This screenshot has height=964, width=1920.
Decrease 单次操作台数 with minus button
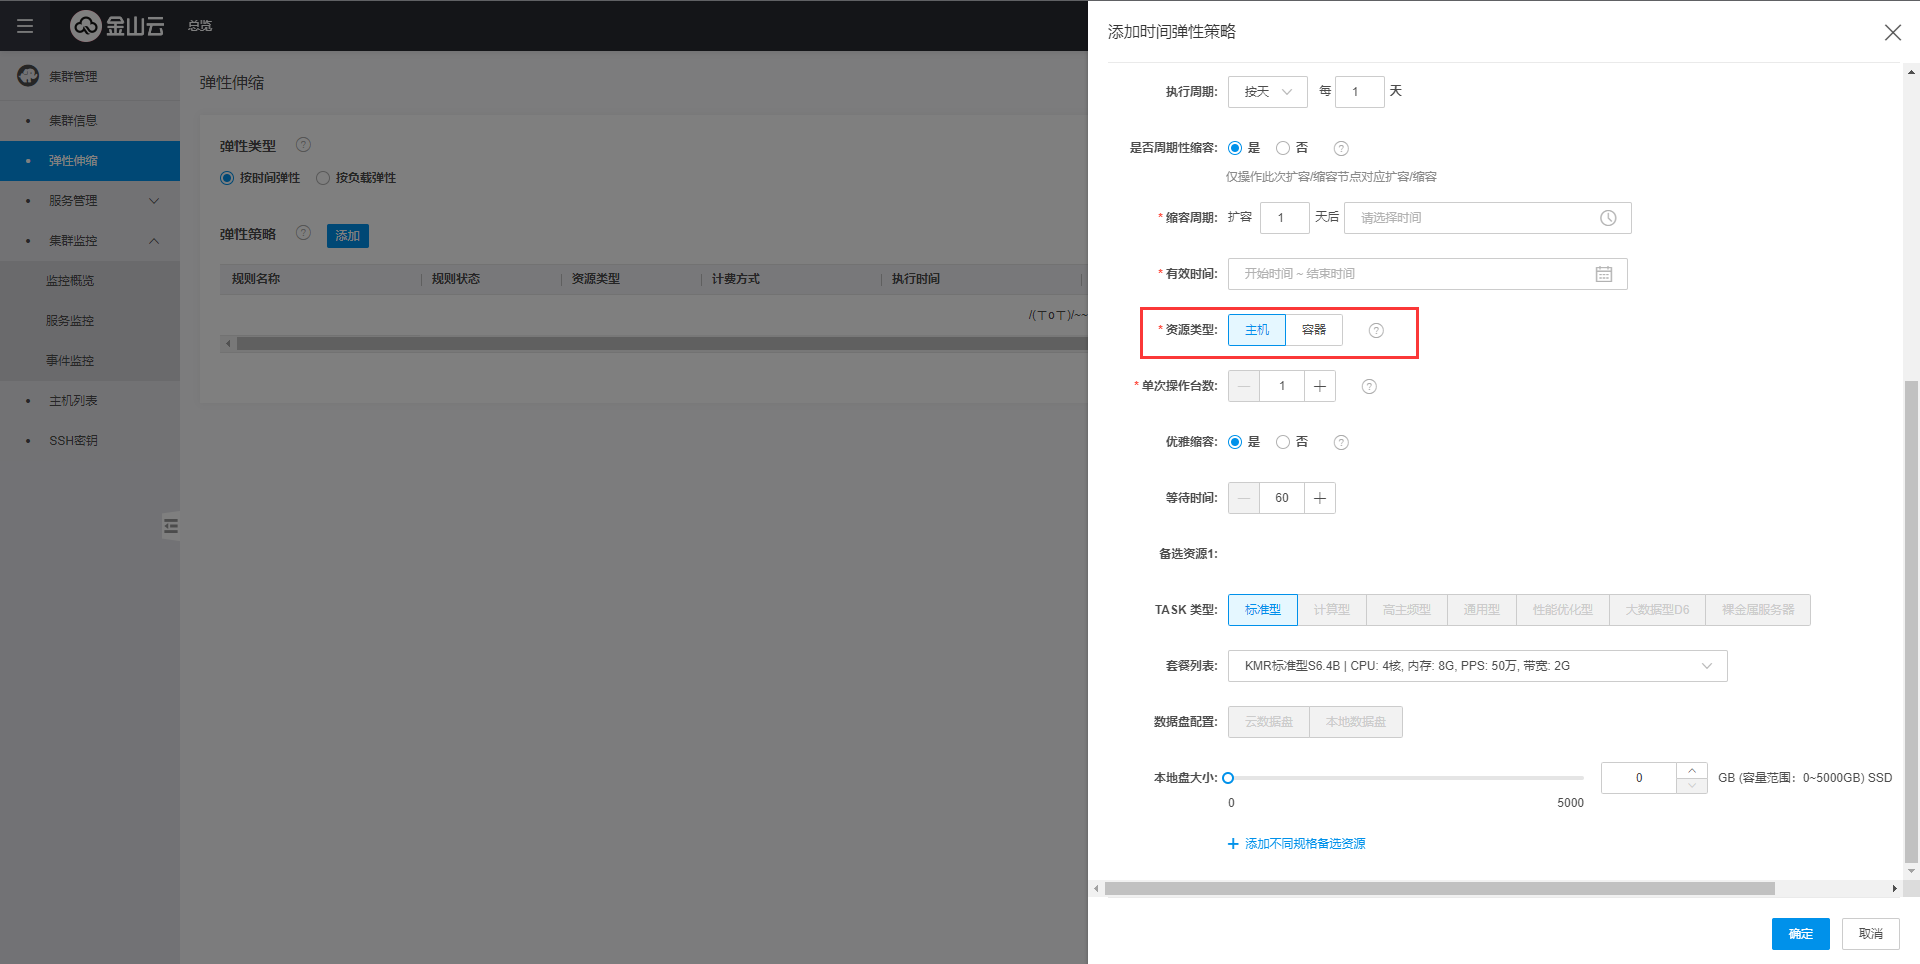pyautogui.click(x=1244, y=386)
